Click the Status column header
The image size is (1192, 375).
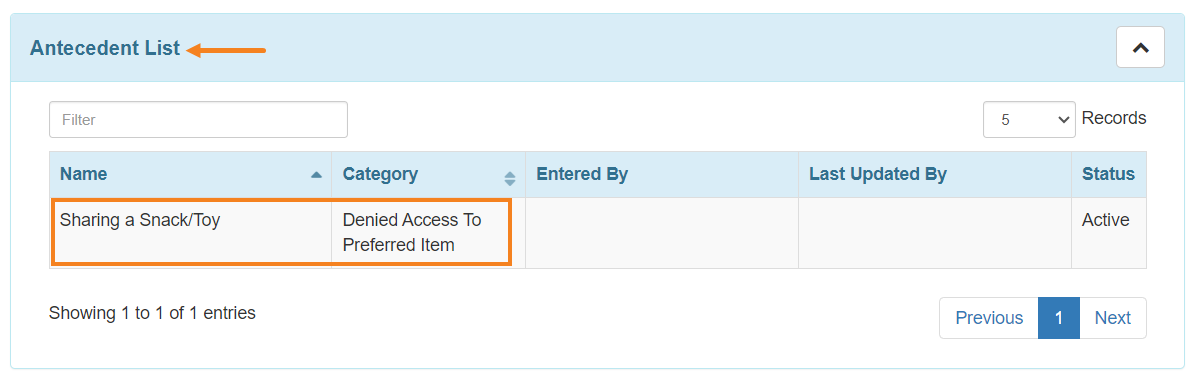coord(1108,174)
